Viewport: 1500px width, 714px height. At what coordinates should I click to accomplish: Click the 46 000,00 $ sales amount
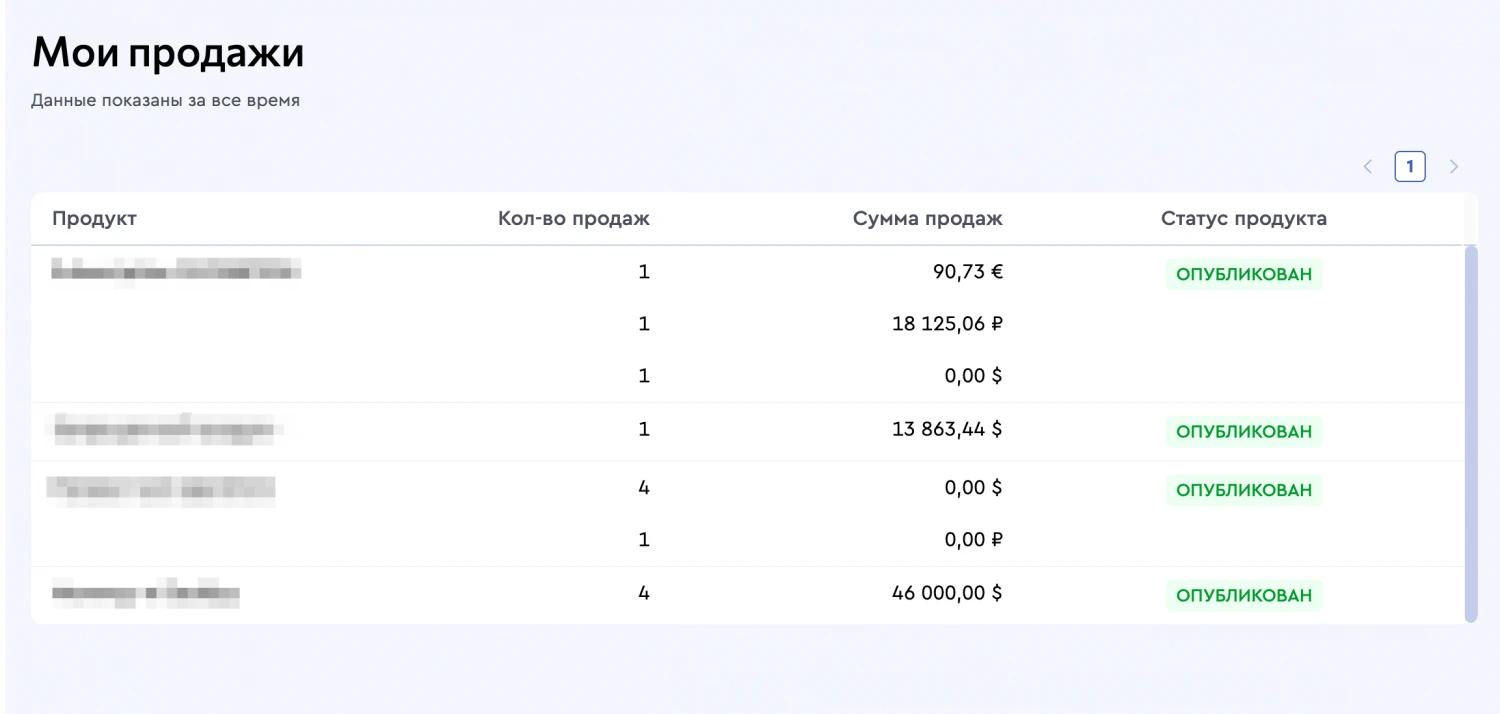point(946,593)
